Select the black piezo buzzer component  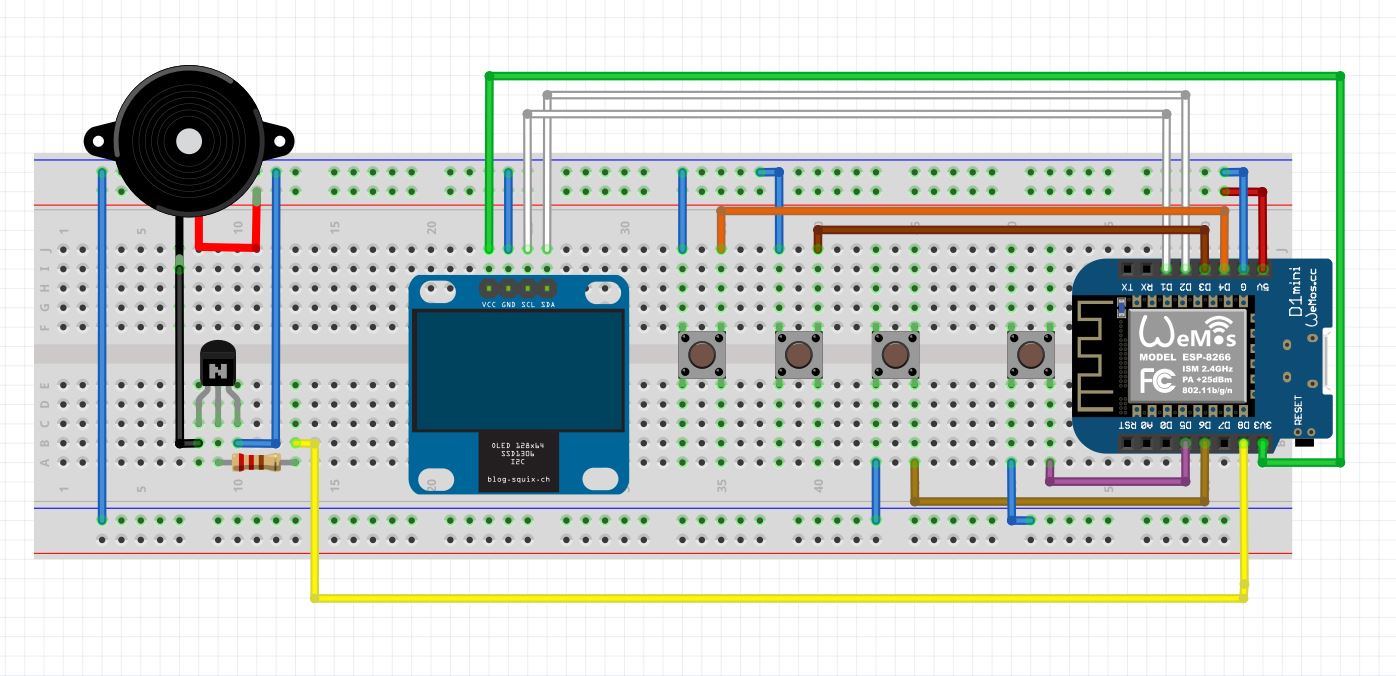pyautogui.click(x=188, y=139)
